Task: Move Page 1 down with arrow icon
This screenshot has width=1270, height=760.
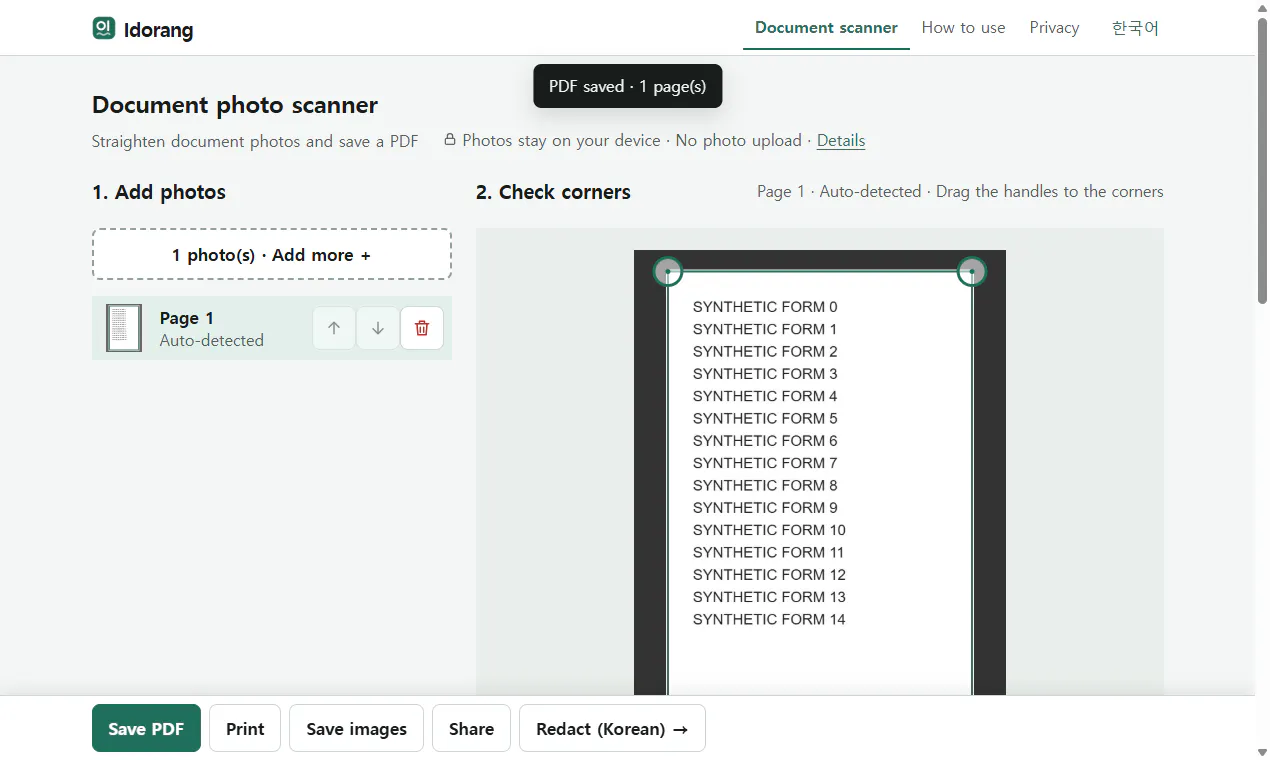Action: [378, 328]
